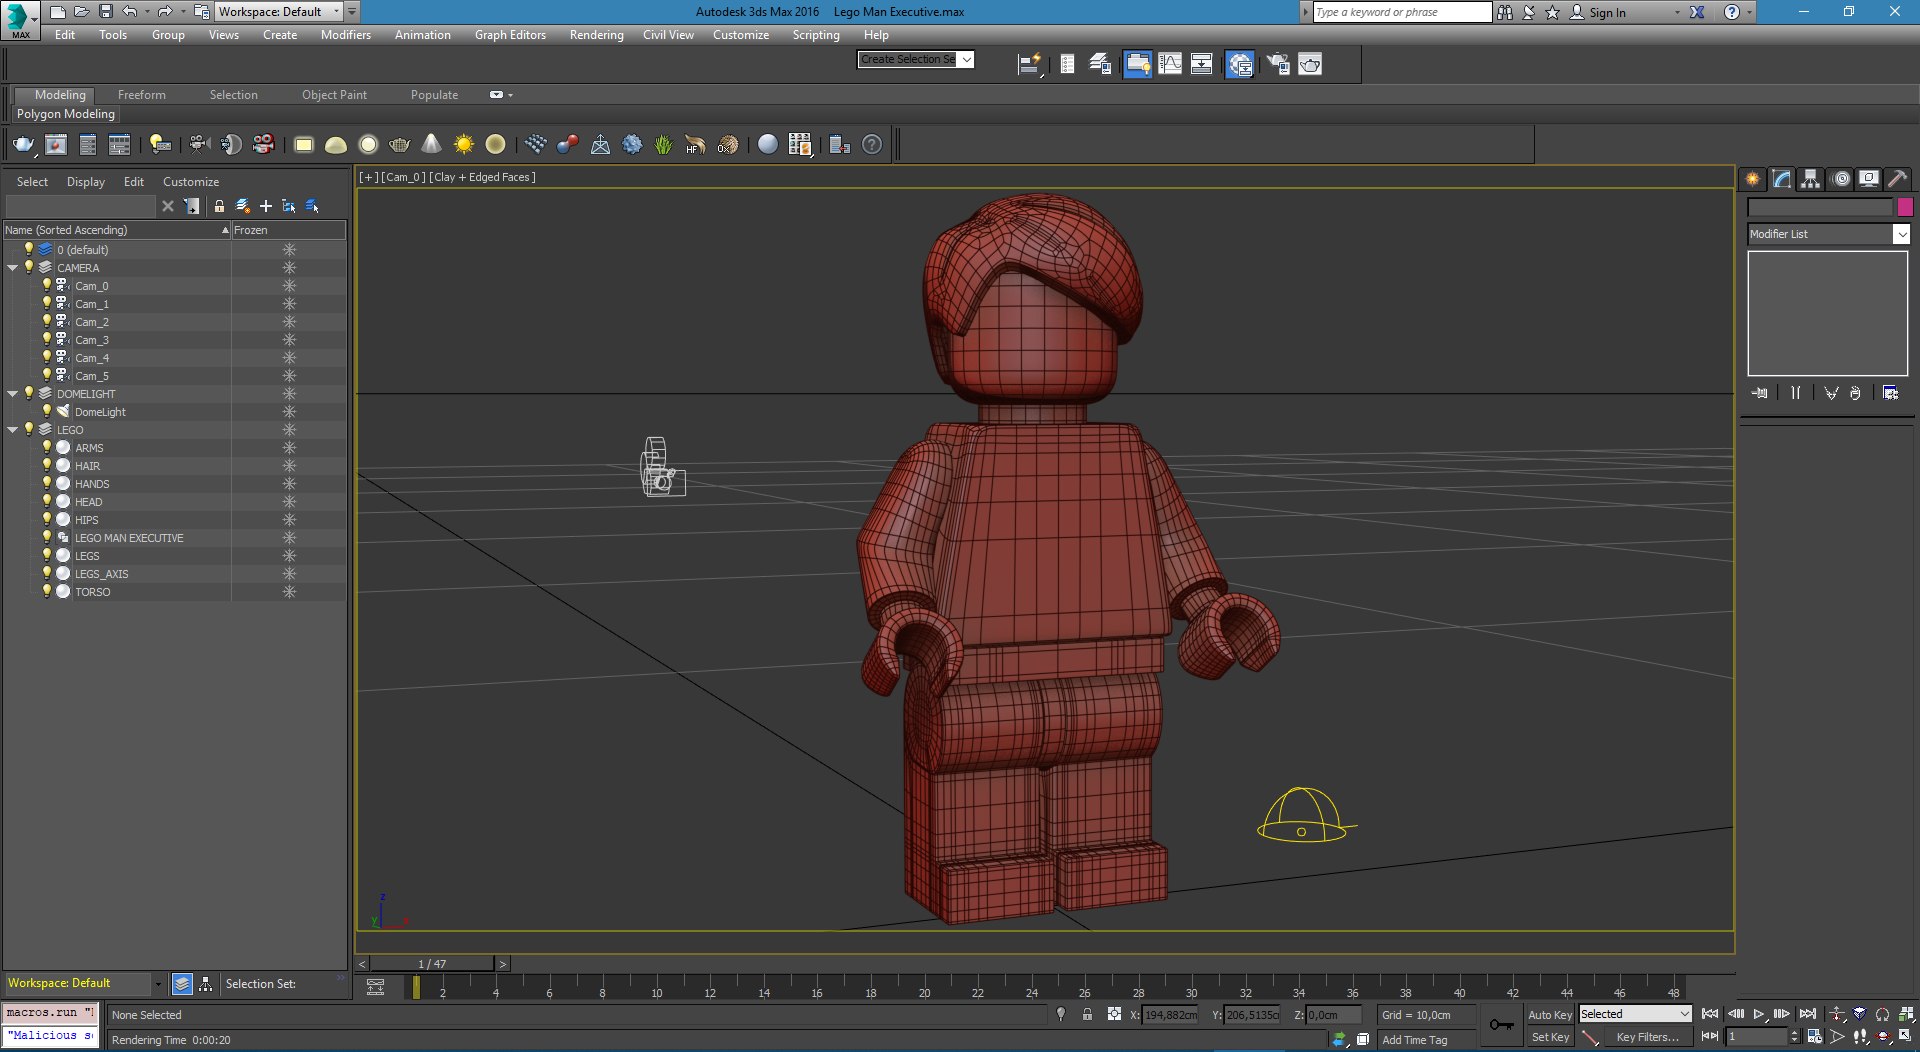Screen dimensions: 1920x1052
Task: Click the HF hair icon in toolbar
Action: tap(695, 144)
